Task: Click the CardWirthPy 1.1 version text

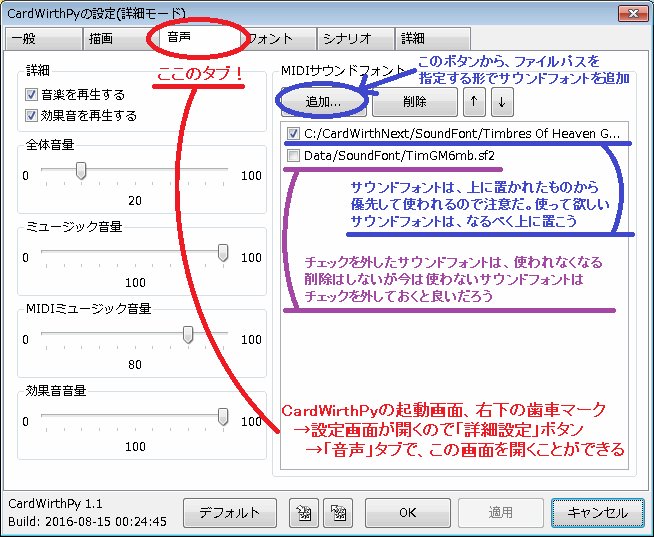Action: (x=55, y=504)
